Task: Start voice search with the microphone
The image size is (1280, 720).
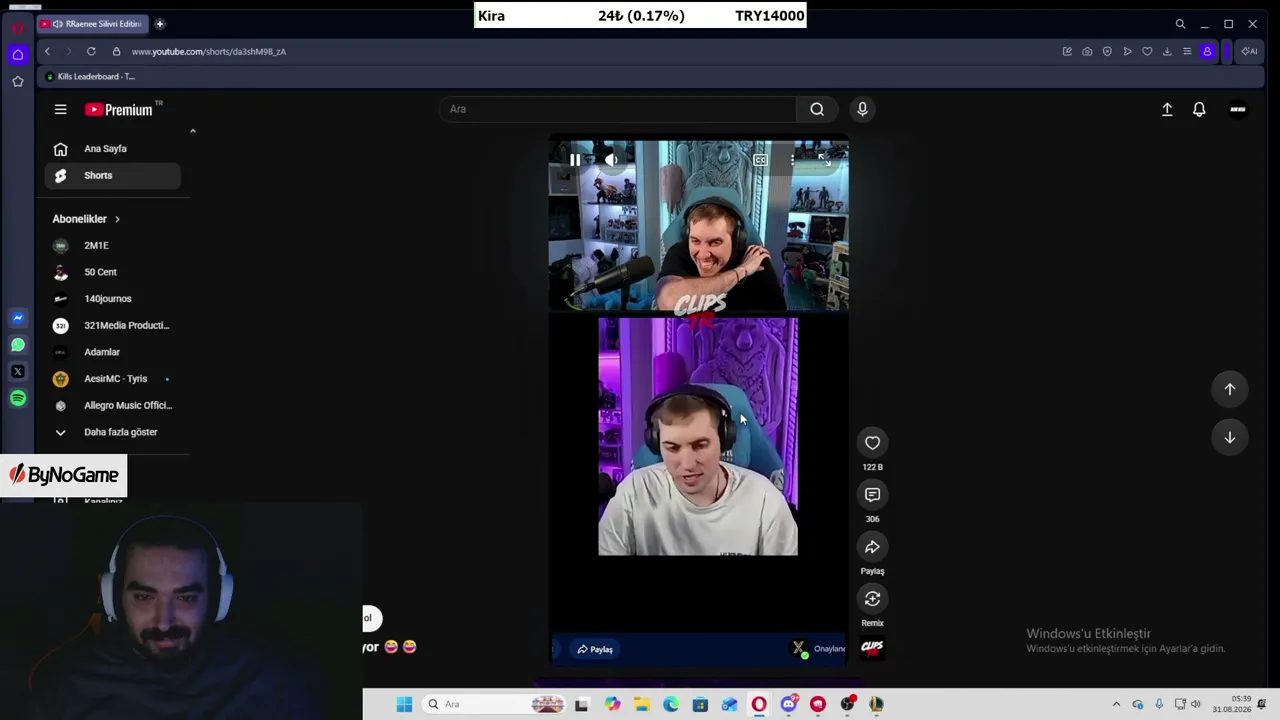Action: [x=862, y=109]
